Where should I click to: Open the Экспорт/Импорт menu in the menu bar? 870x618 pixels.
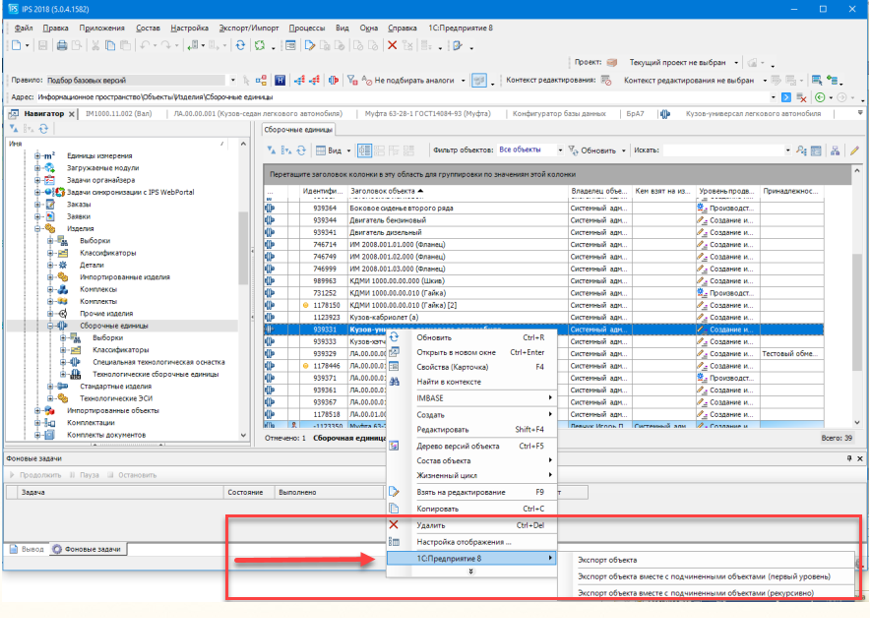[248, 29]
